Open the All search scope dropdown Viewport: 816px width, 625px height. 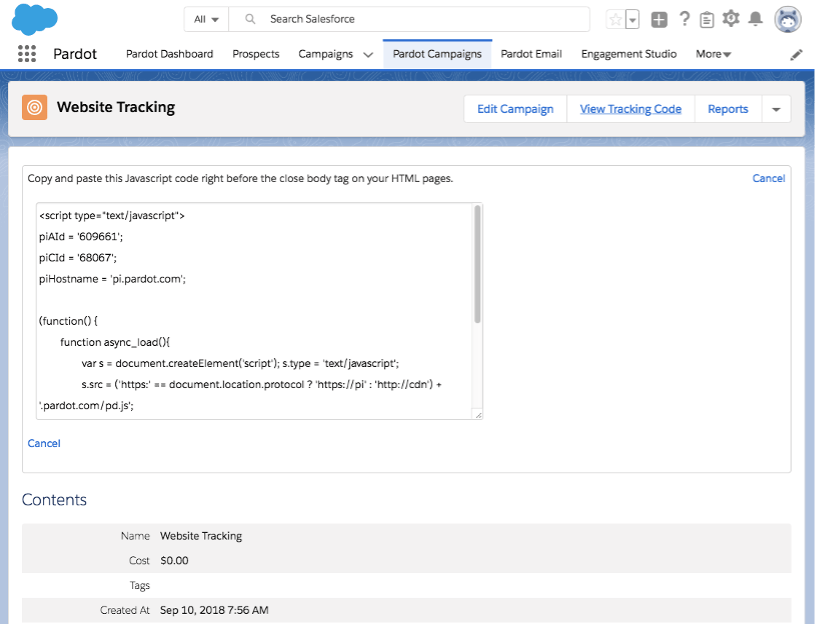tap(206, 19)
